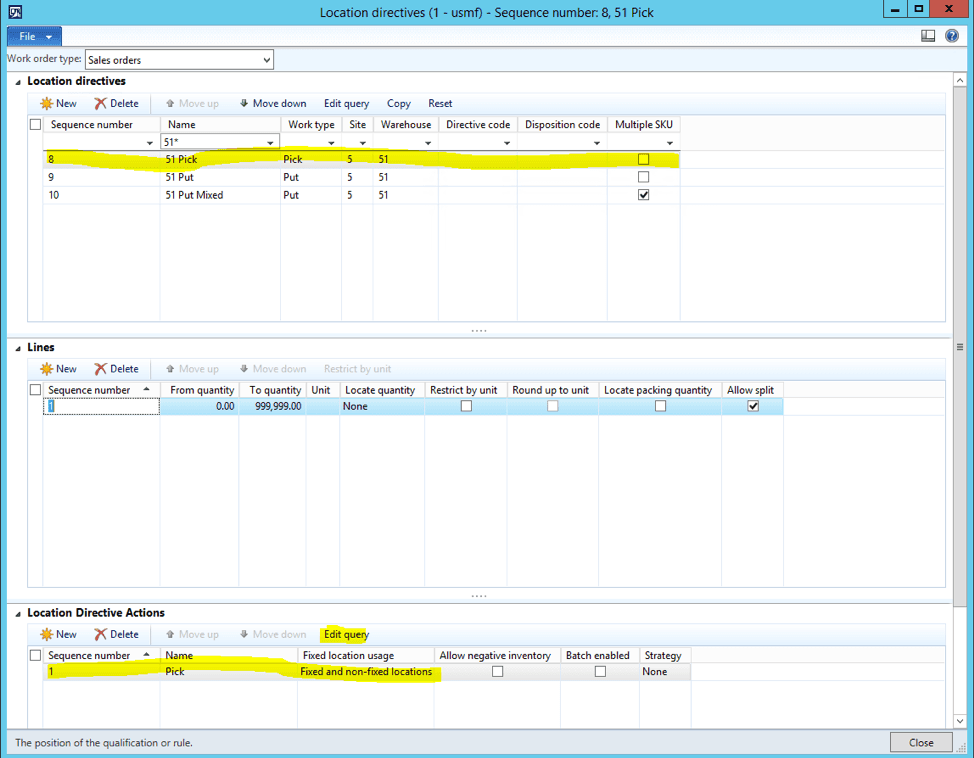Click the Move up arrow in Location directives toolbar

[170, 103]
